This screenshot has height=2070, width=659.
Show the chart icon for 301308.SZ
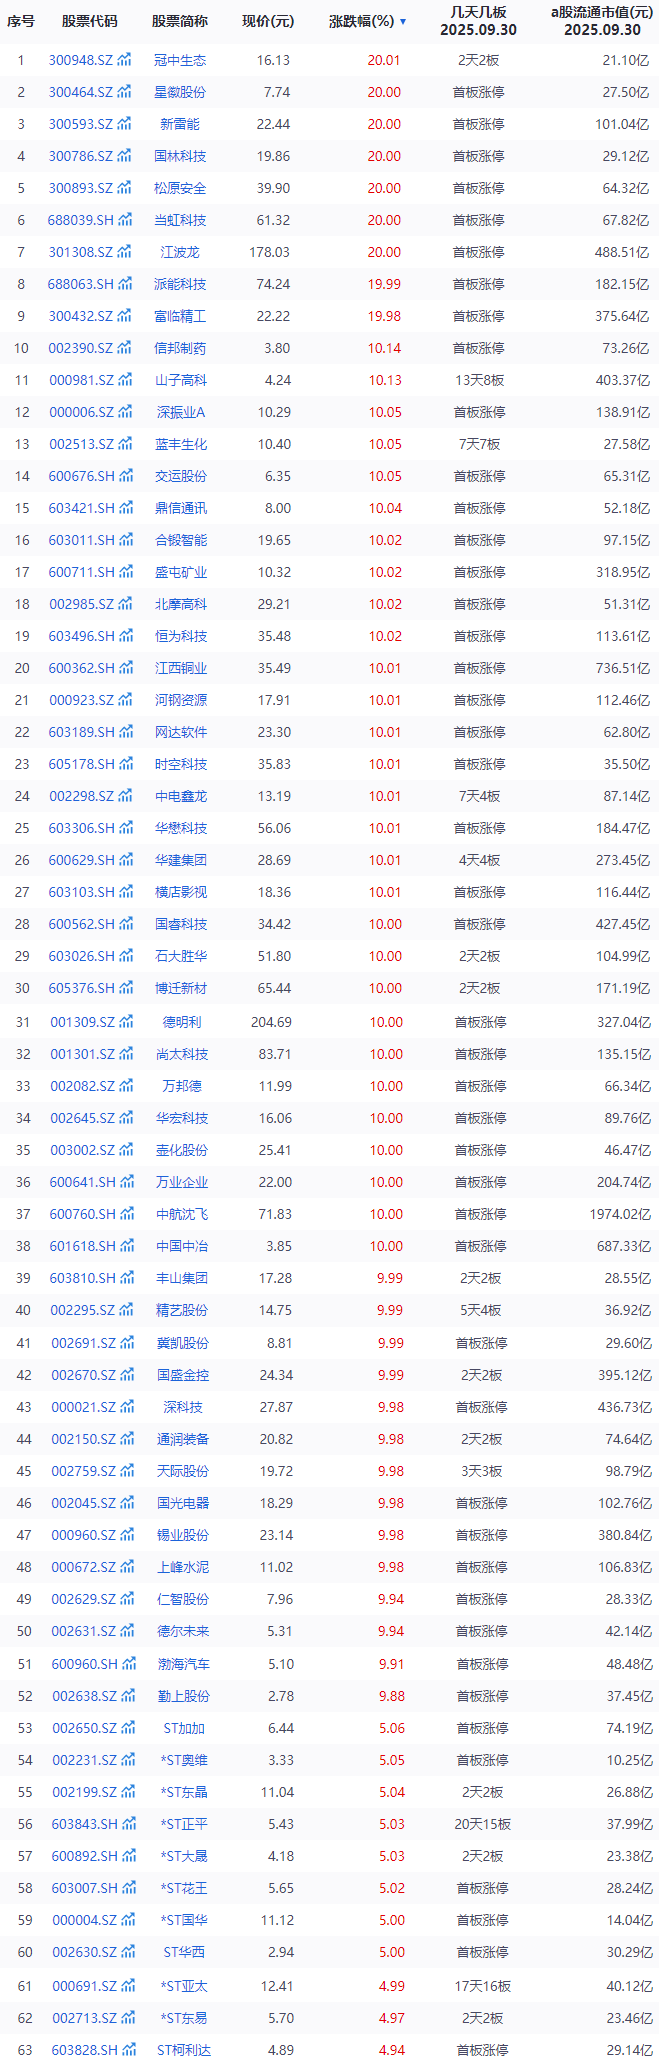(124, 252)
